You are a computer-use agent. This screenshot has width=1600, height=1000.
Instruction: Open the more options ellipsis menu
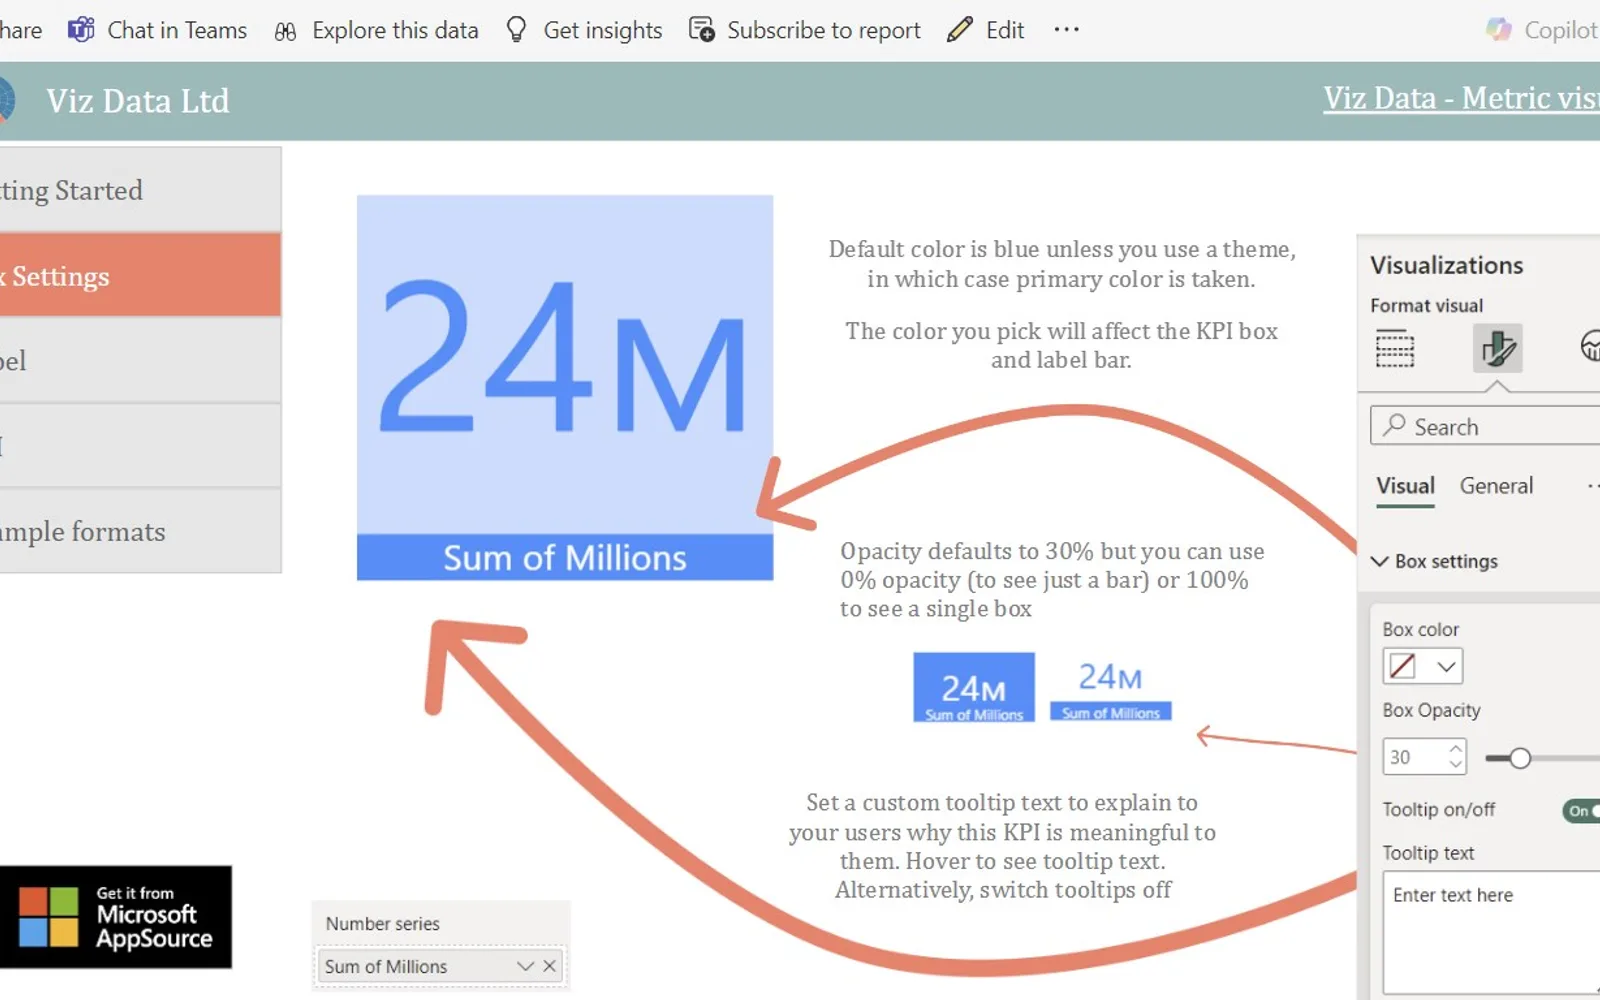click(x=1066, y=30)
